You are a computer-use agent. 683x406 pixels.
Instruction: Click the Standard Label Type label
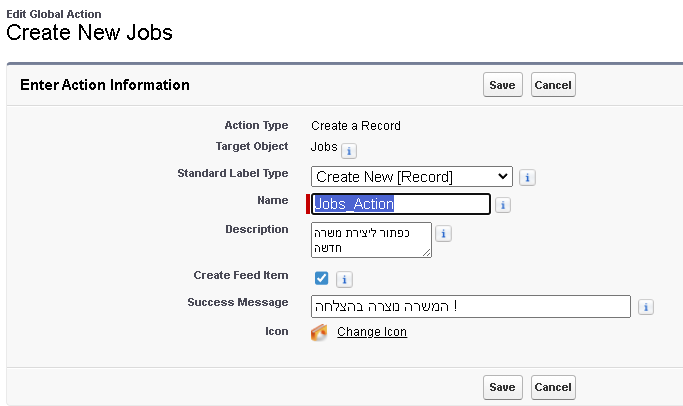click(232, 173)
